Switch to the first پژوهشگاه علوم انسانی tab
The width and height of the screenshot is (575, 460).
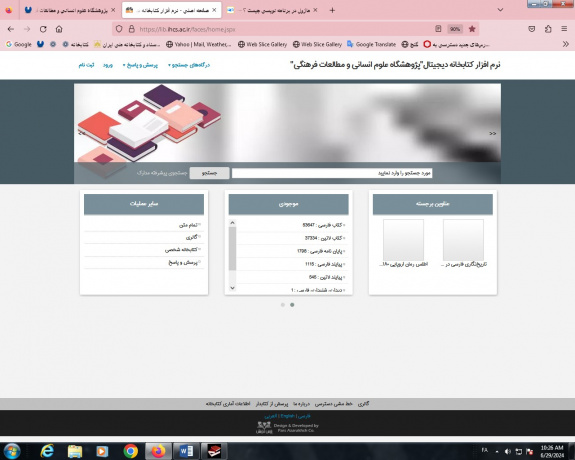(70, 10)
